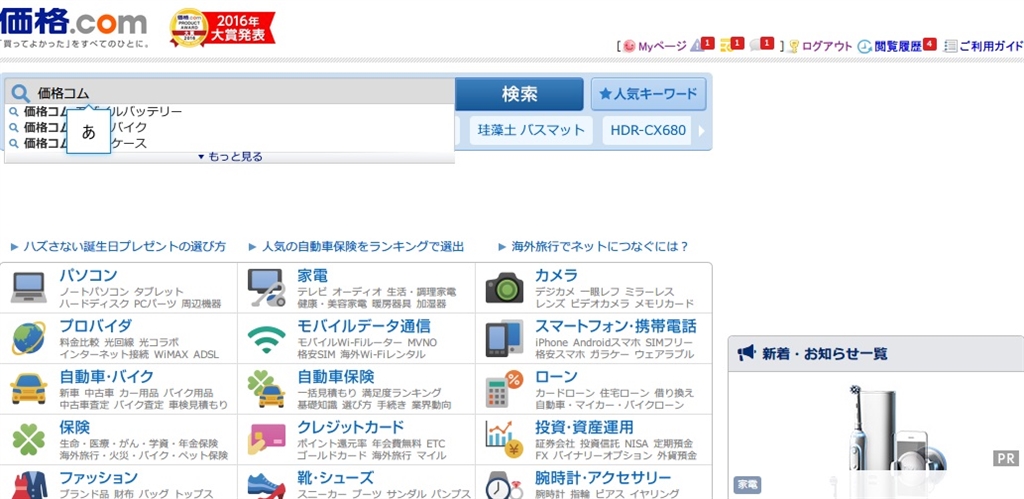
Task: Open the 家電 category heading
Action: tap(312, 275)
